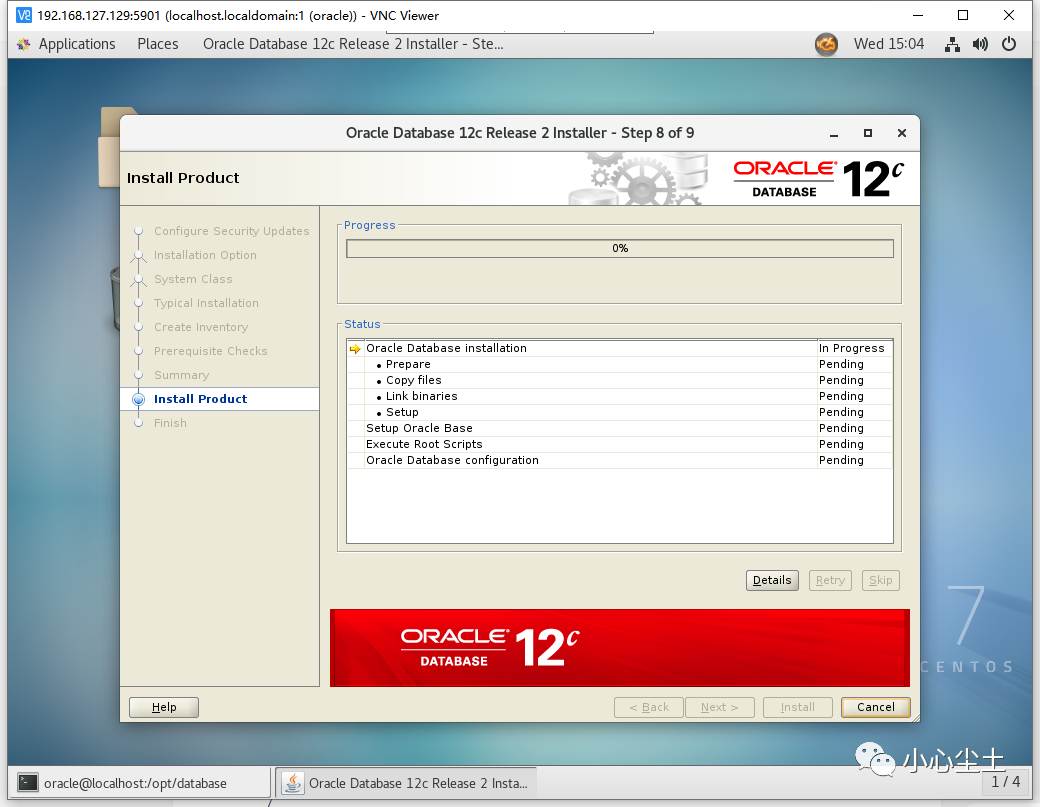Select System Class step
This screenshot has height=807, width=1040.
[x=193, y=279]
